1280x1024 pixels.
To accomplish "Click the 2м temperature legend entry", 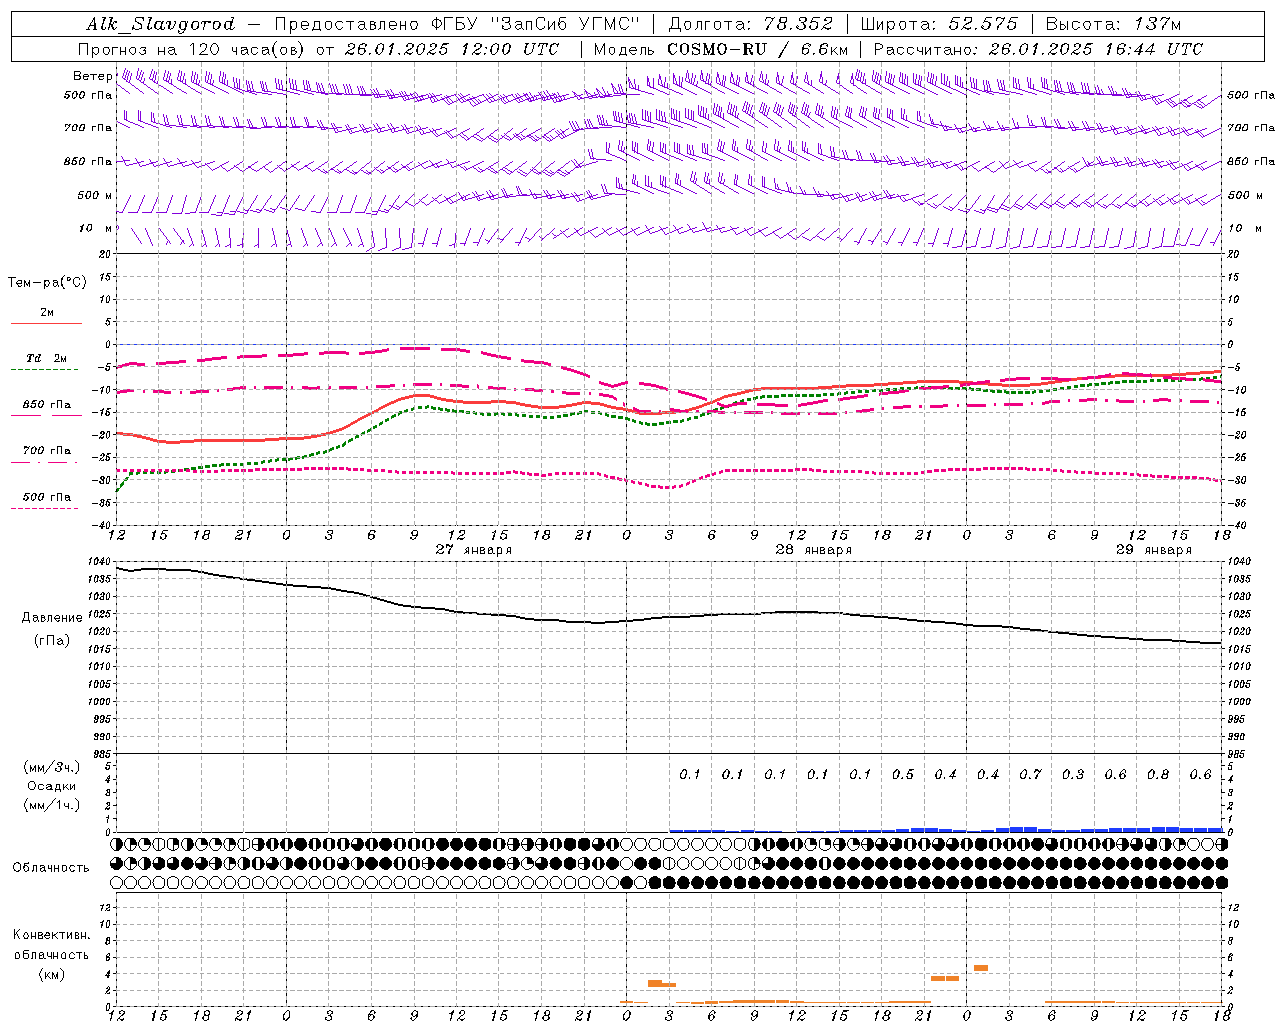I will tap(47, 313).
